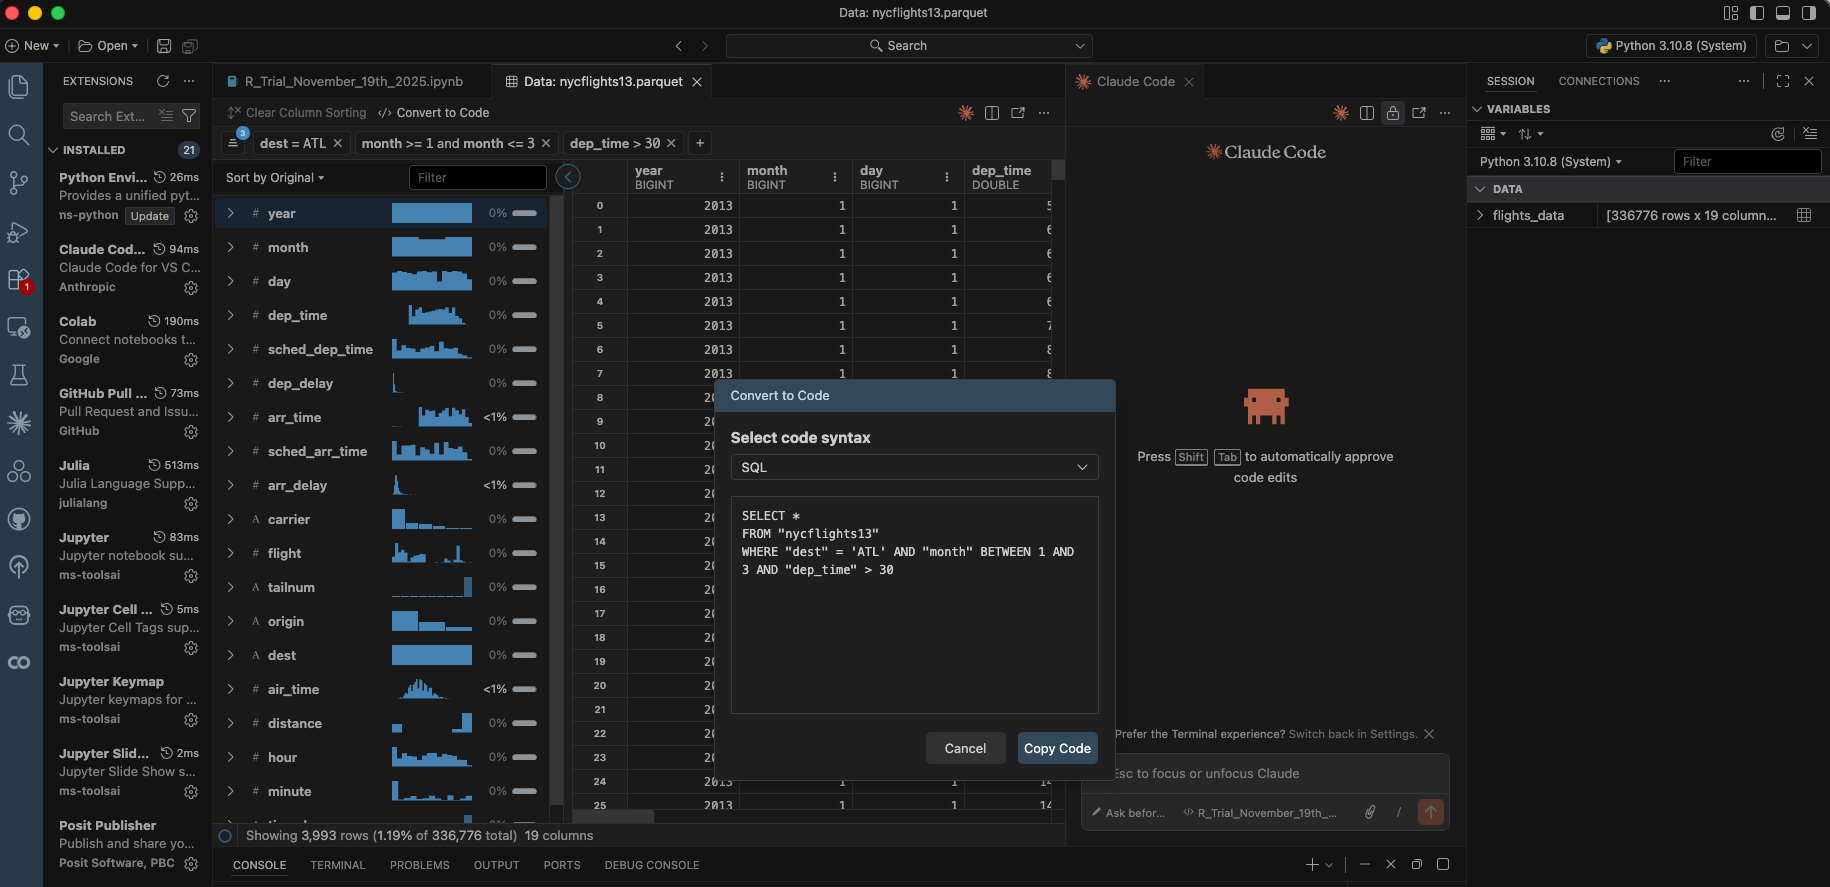The width and height of the screenshot is (1830, 887).
Task: Focus the variables Filter field
Action: (1747, 162)
